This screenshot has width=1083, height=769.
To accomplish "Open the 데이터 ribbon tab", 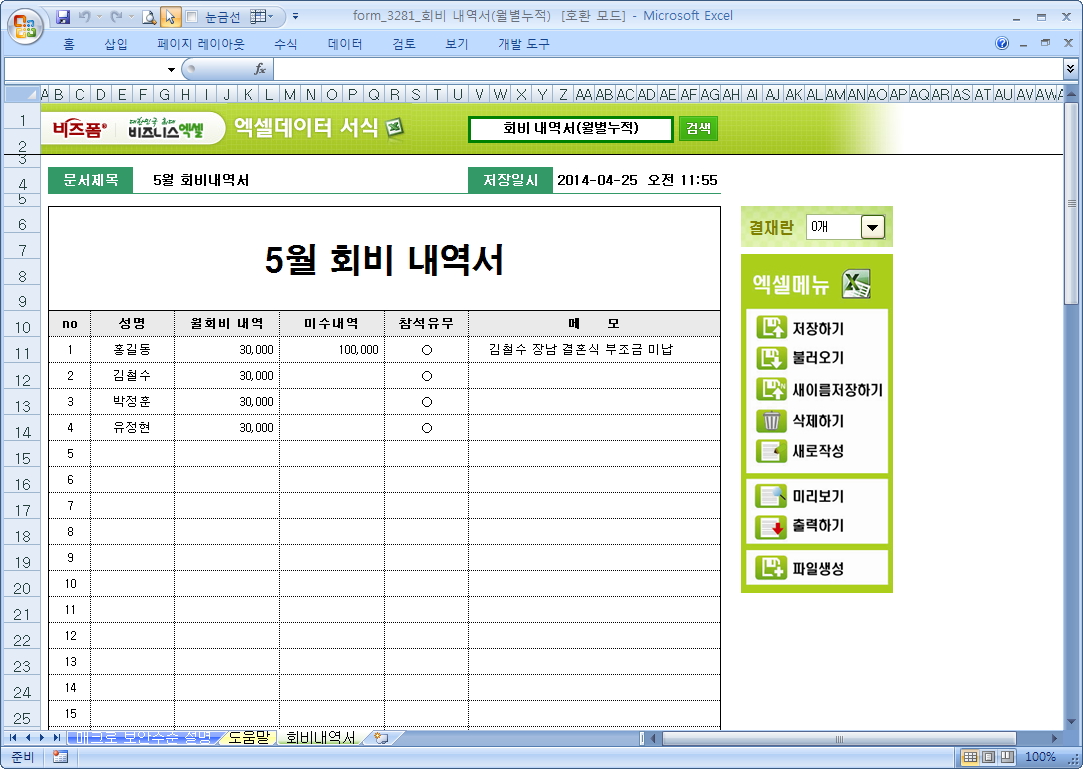I will click(x=345, y=44).
